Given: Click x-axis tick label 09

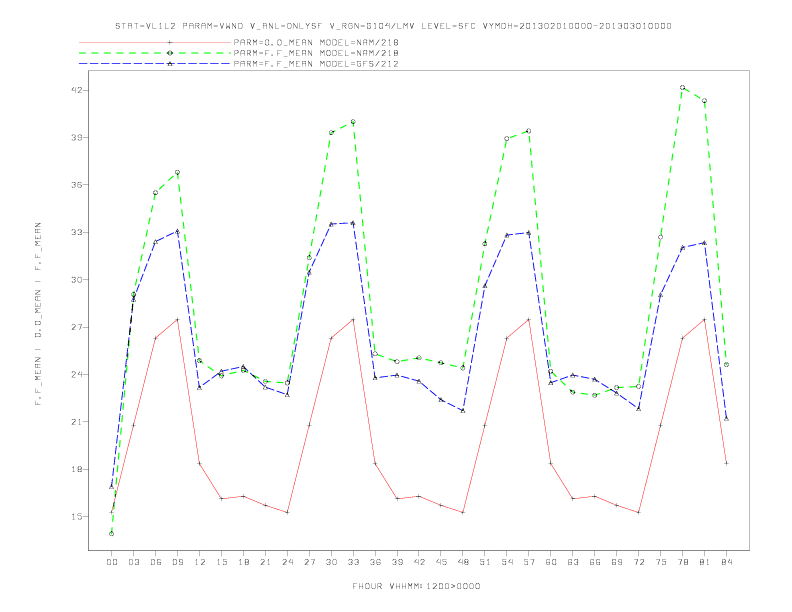Looking at the screenshot, I should 177,562.
